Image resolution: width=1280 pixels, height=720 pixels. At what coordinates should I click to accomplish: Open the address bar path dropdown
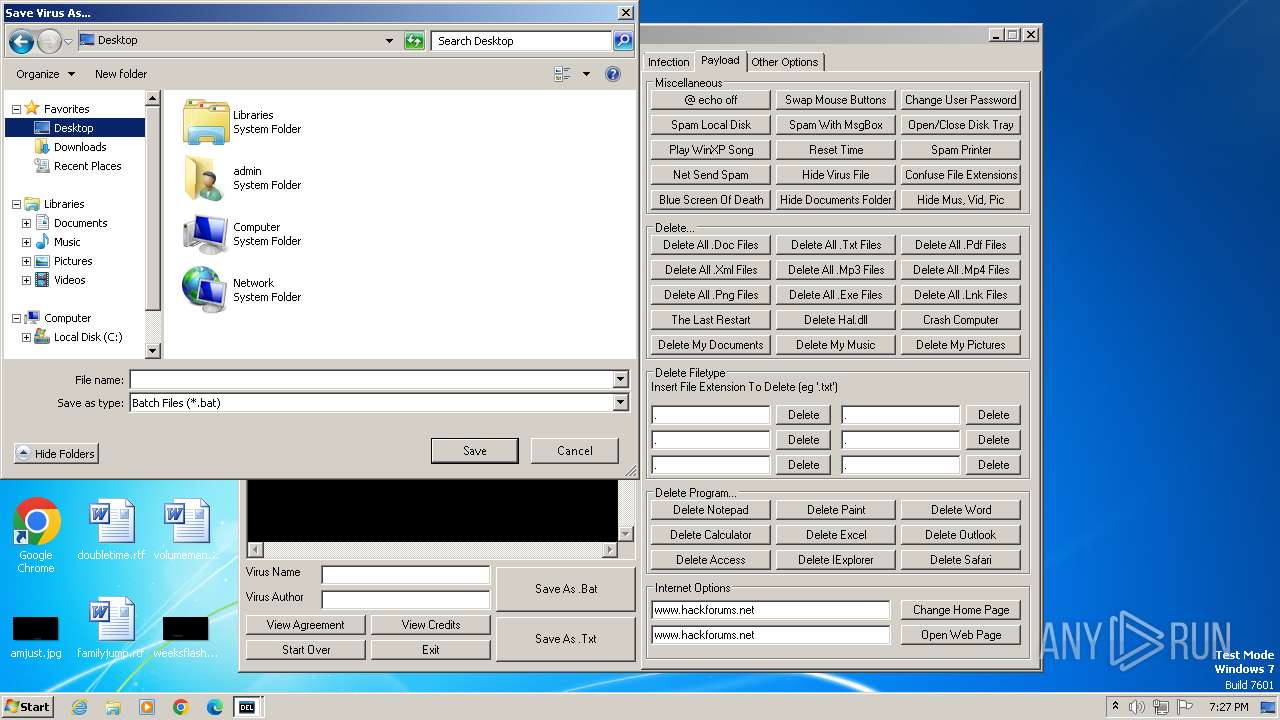[389, 41]
